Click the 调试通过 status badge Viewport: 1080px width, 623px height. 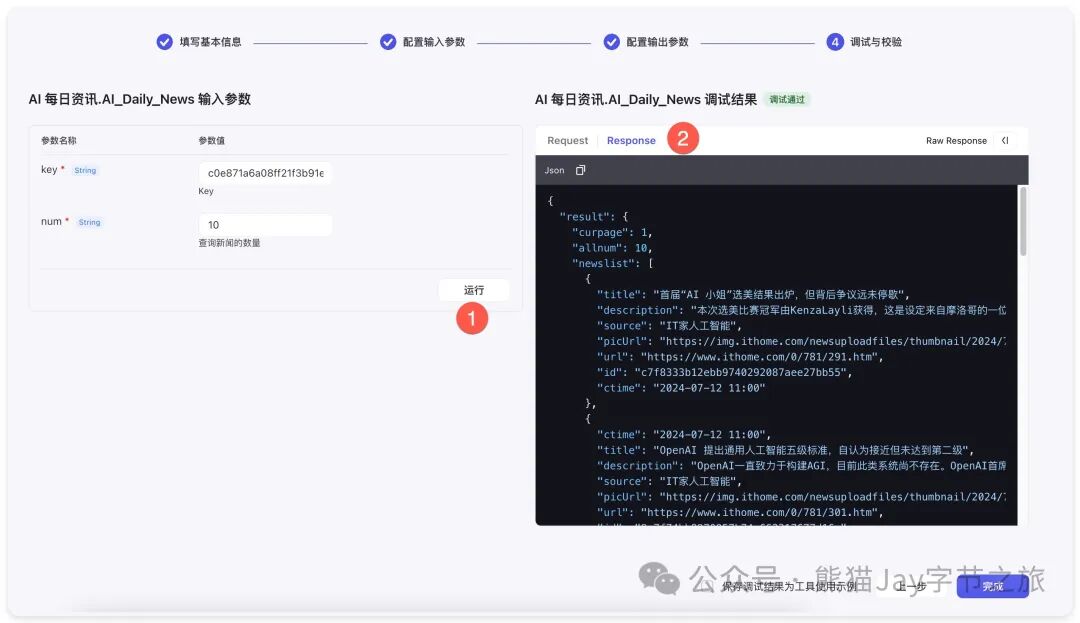click(x=787, y=100)
